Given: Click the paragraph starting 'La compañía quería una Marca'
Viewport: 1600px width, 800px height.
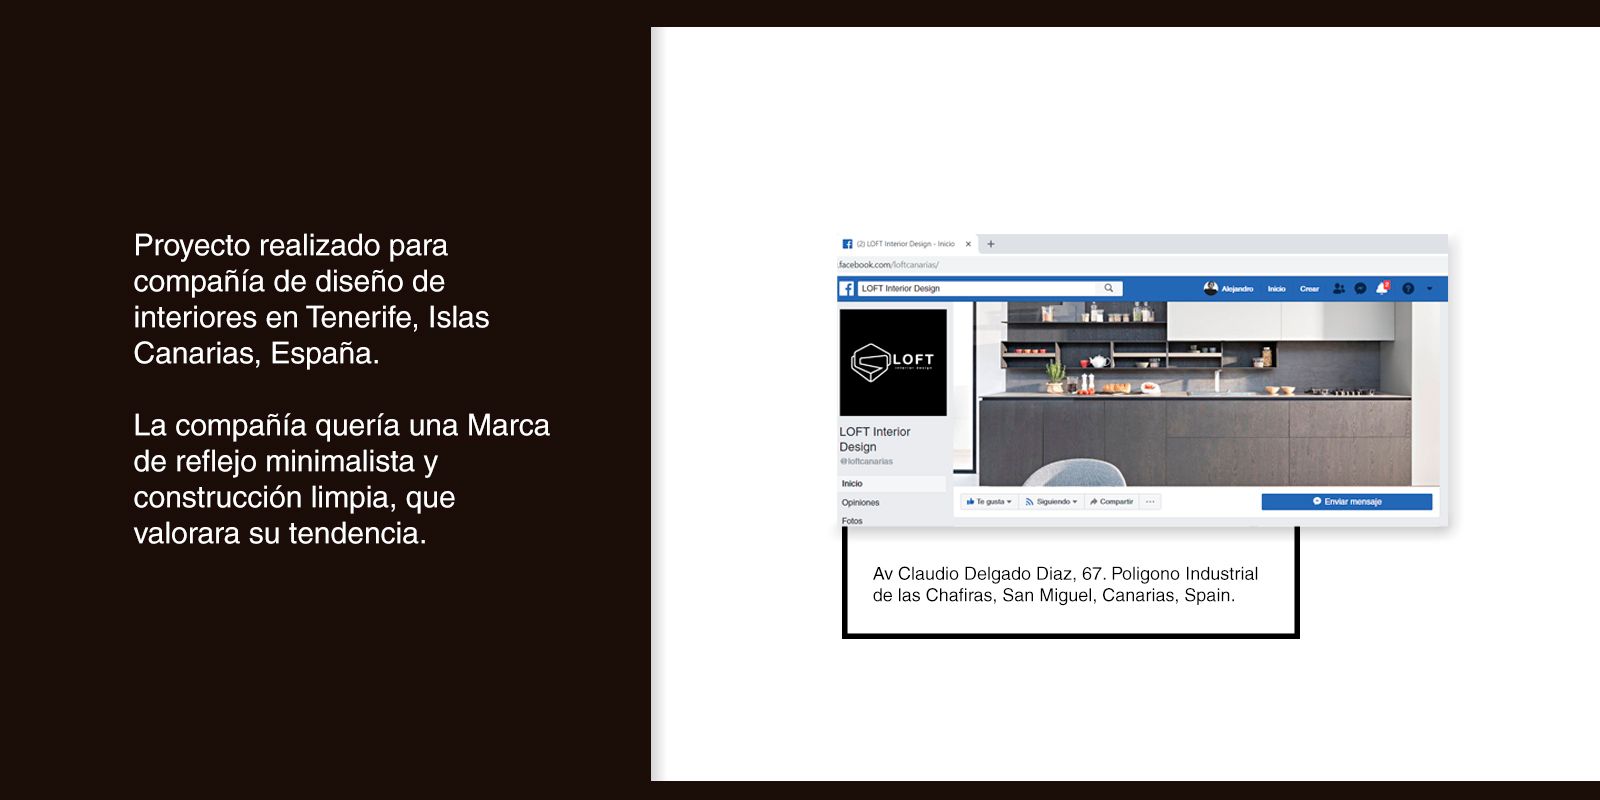Looking at the screenshot, I should point(341,479).
